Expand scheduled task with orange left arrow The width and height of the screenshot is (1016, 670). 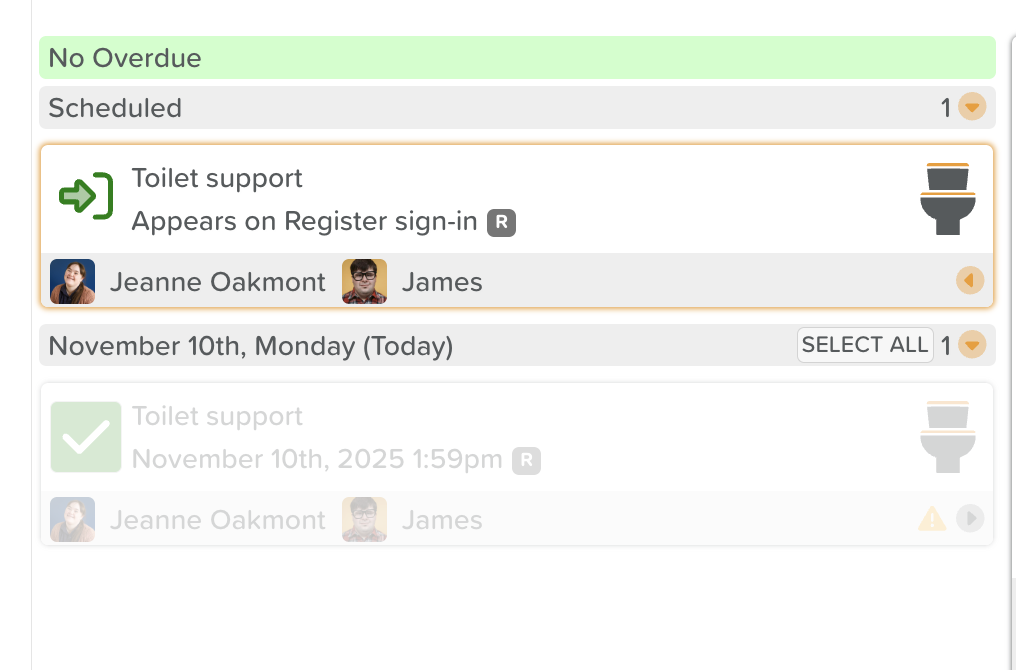969,281
